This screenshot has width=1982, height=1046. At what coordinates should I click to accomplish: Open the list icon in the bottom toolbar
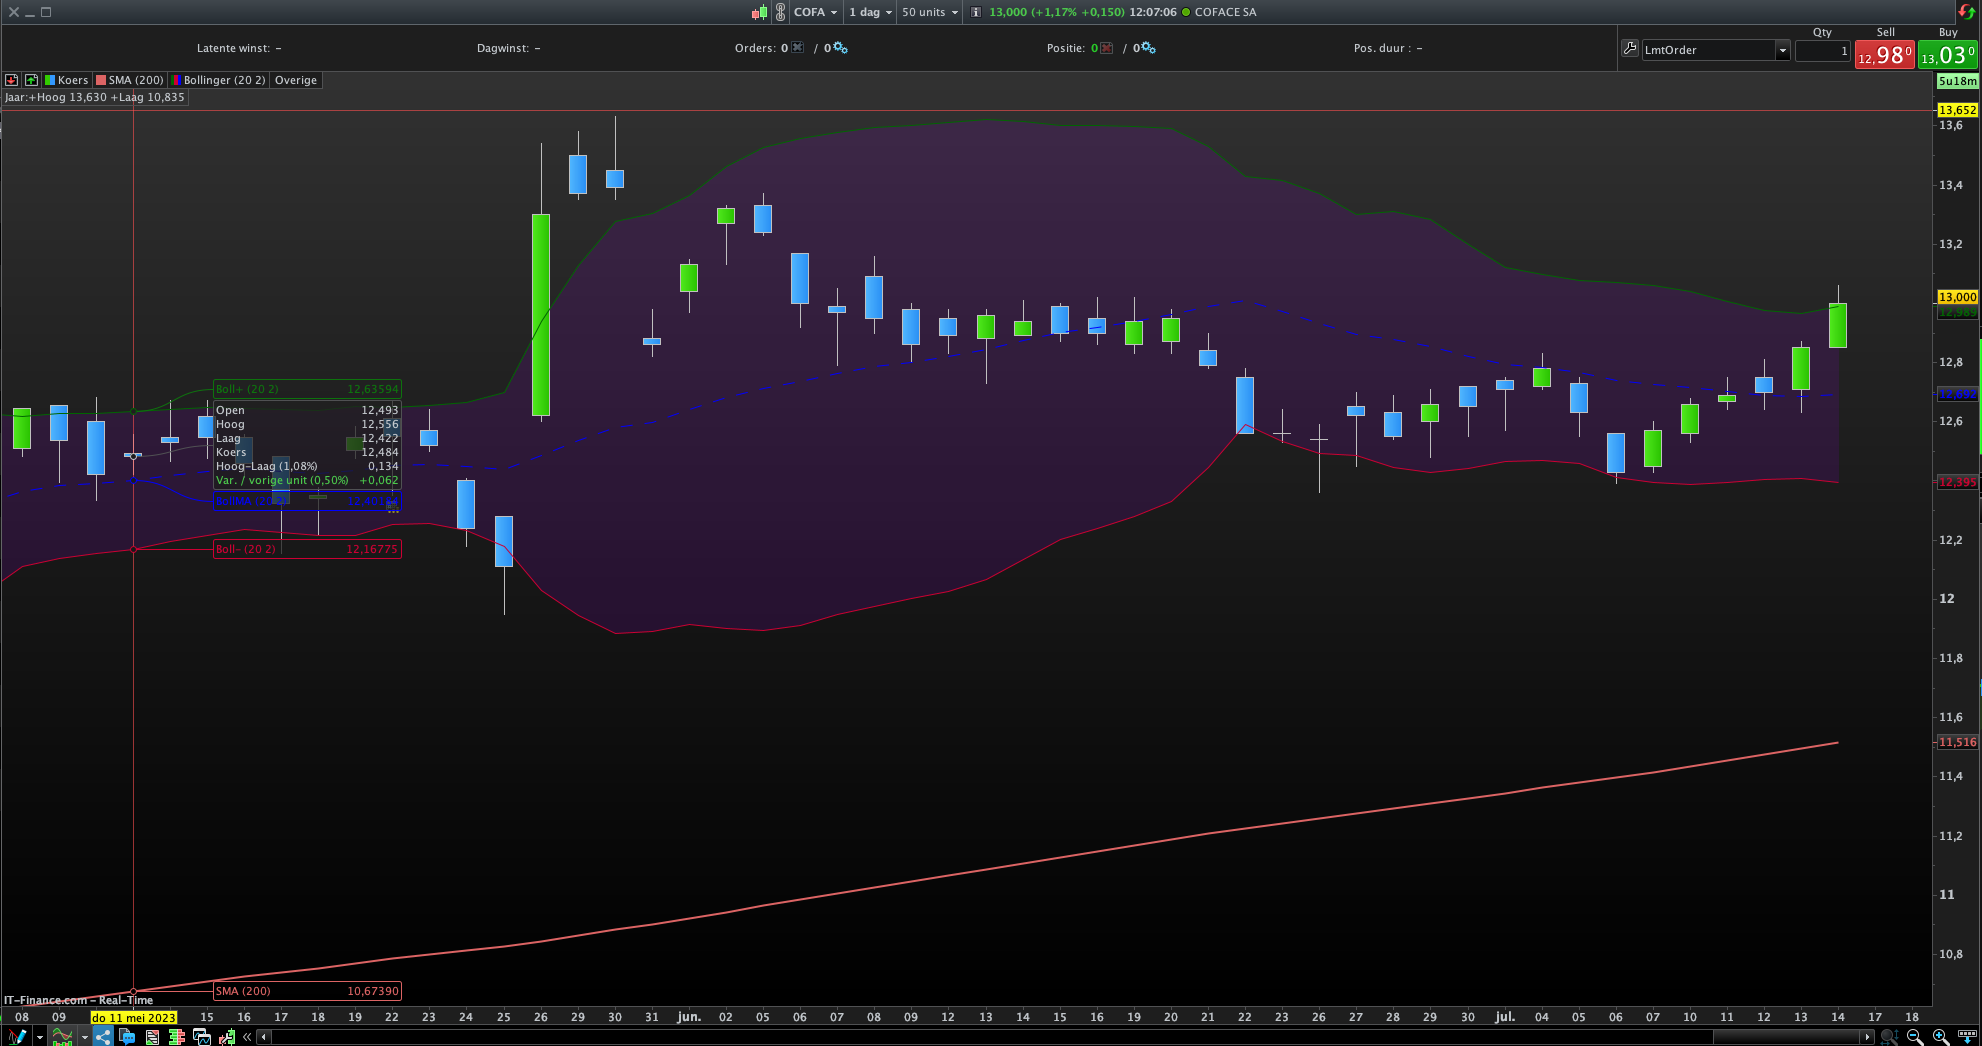[x=152, y=1037]
